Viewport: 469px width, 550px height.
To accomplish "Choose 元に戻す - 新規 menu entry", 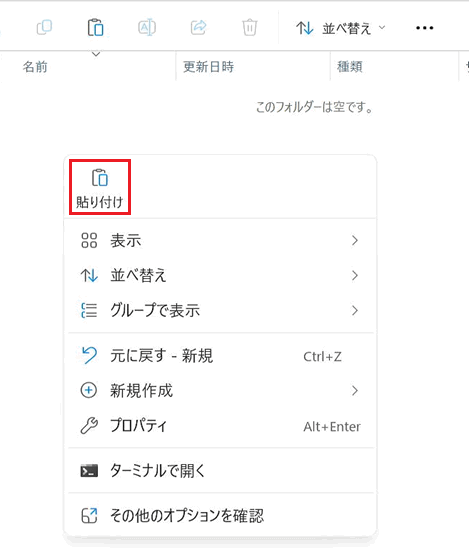I will tap(221, 356).
